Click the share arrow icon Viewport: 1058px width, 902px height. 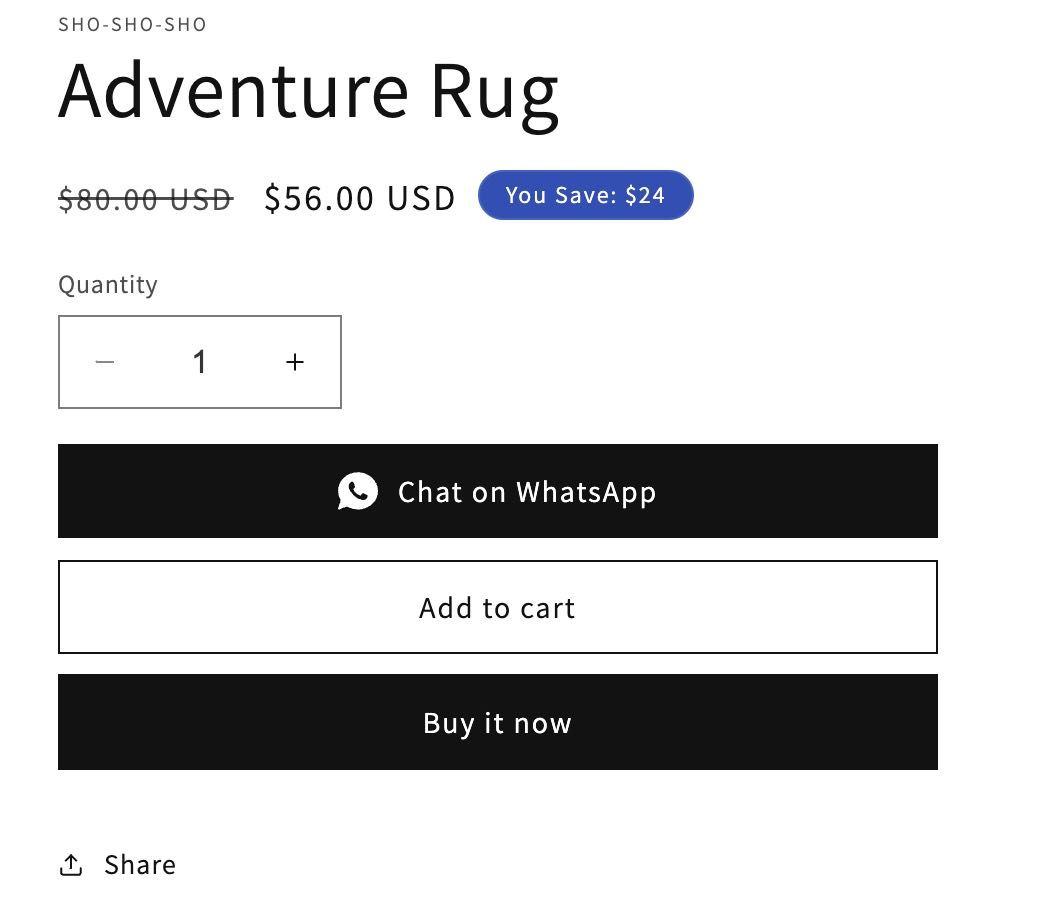(x=71, y=865)
